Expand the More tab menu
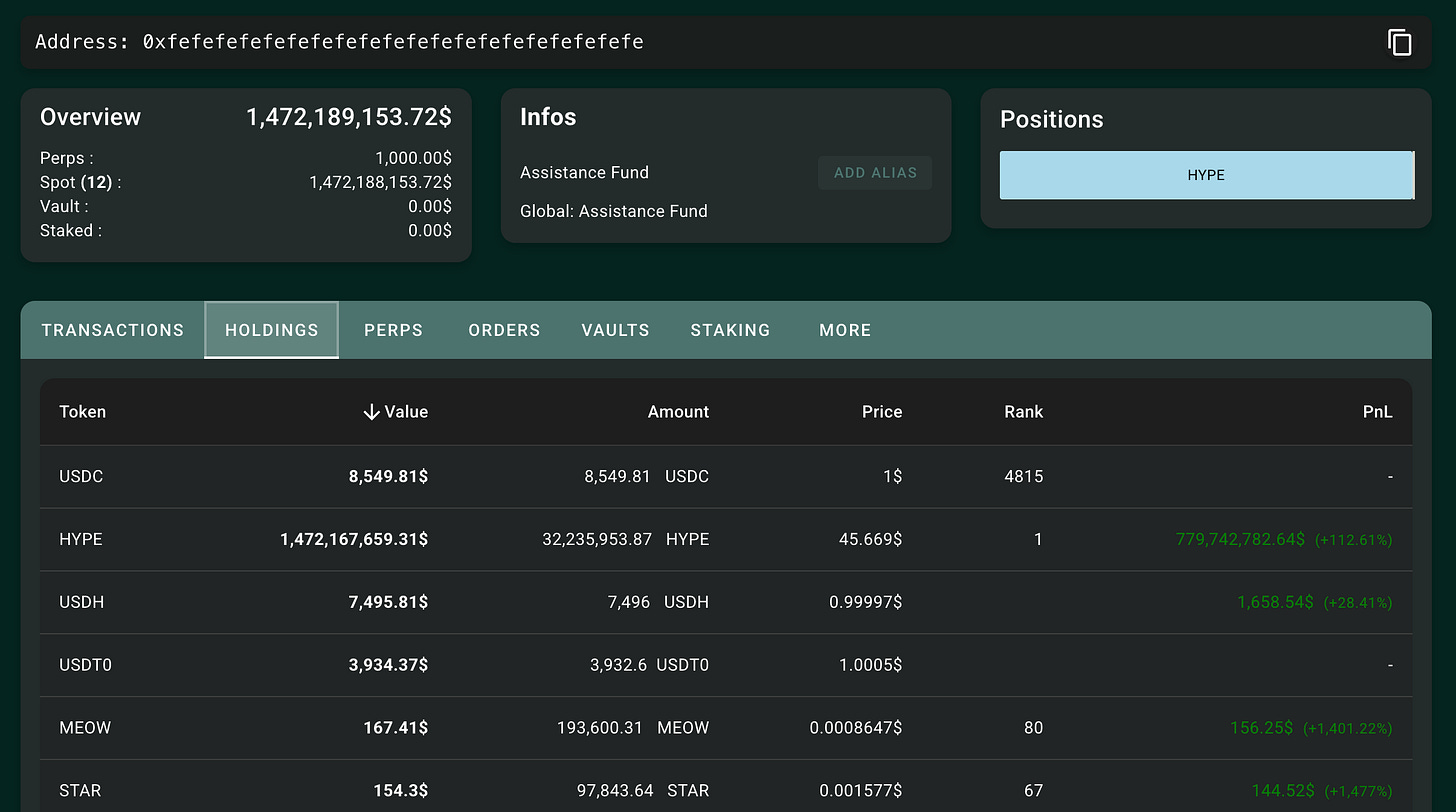Viewport: 1456px width, 812px height. (x=845, y=330)
